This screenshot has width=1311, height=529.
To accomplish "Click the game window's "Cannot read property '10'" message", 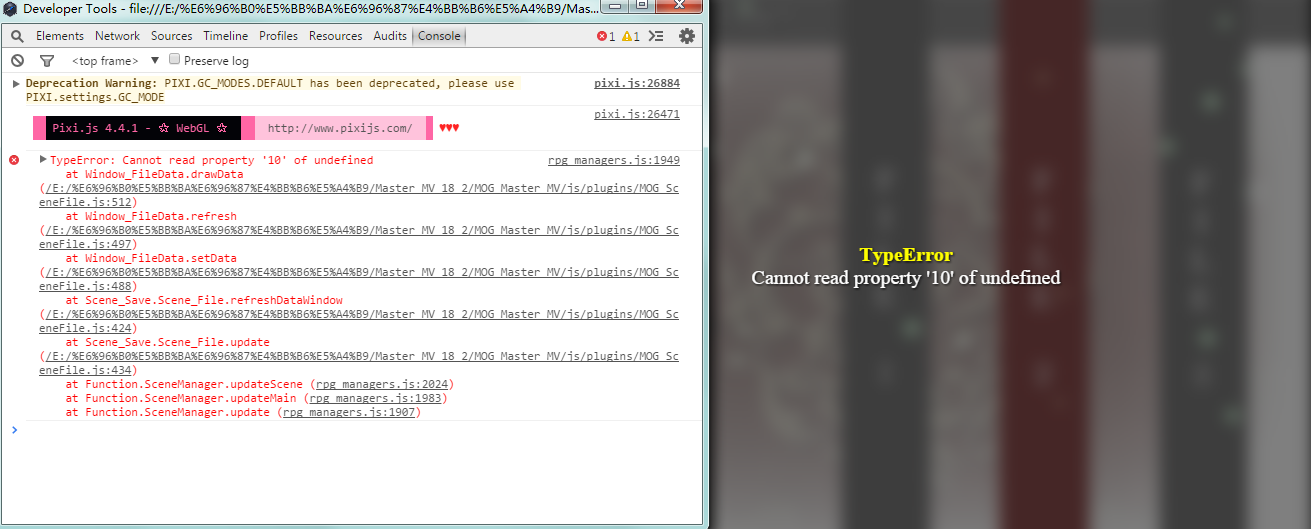I will [x=906, y=278].
